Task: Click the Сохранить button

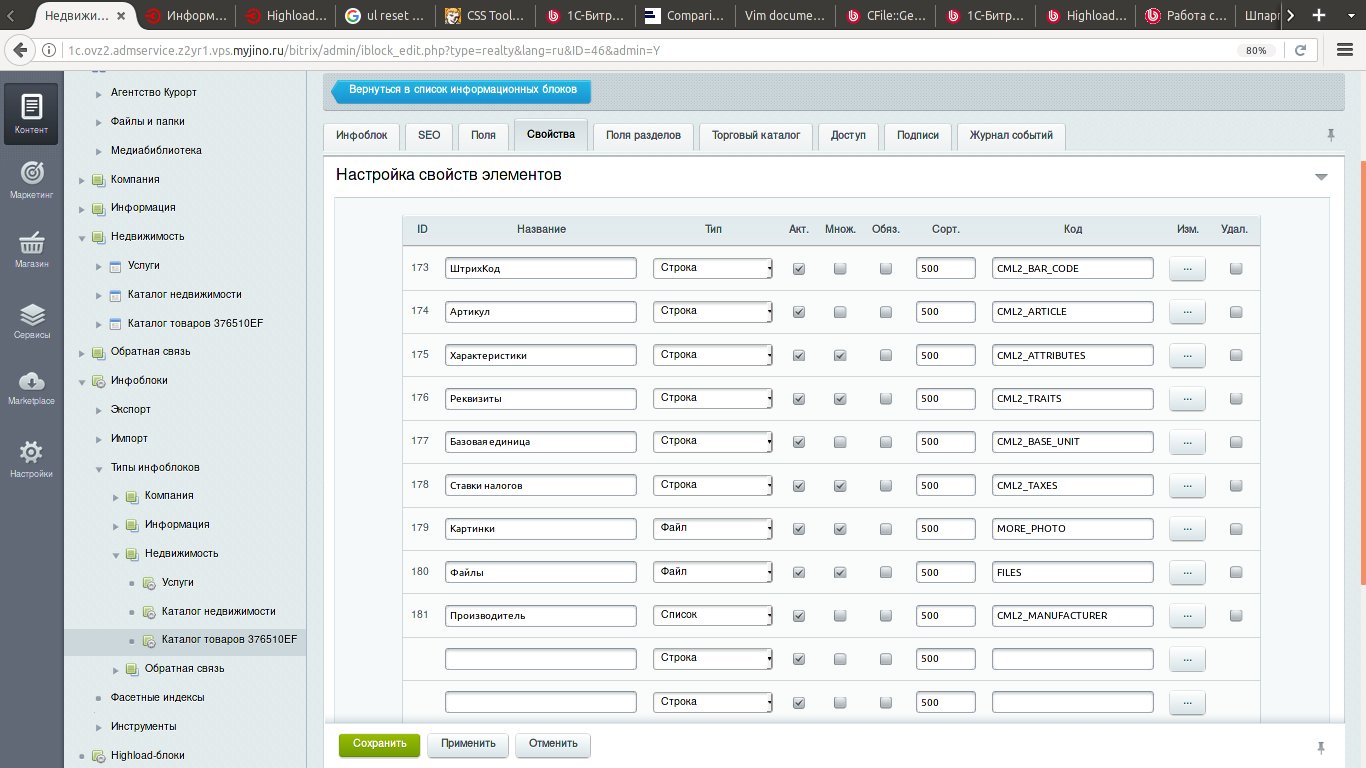Action: click(379, 744)
